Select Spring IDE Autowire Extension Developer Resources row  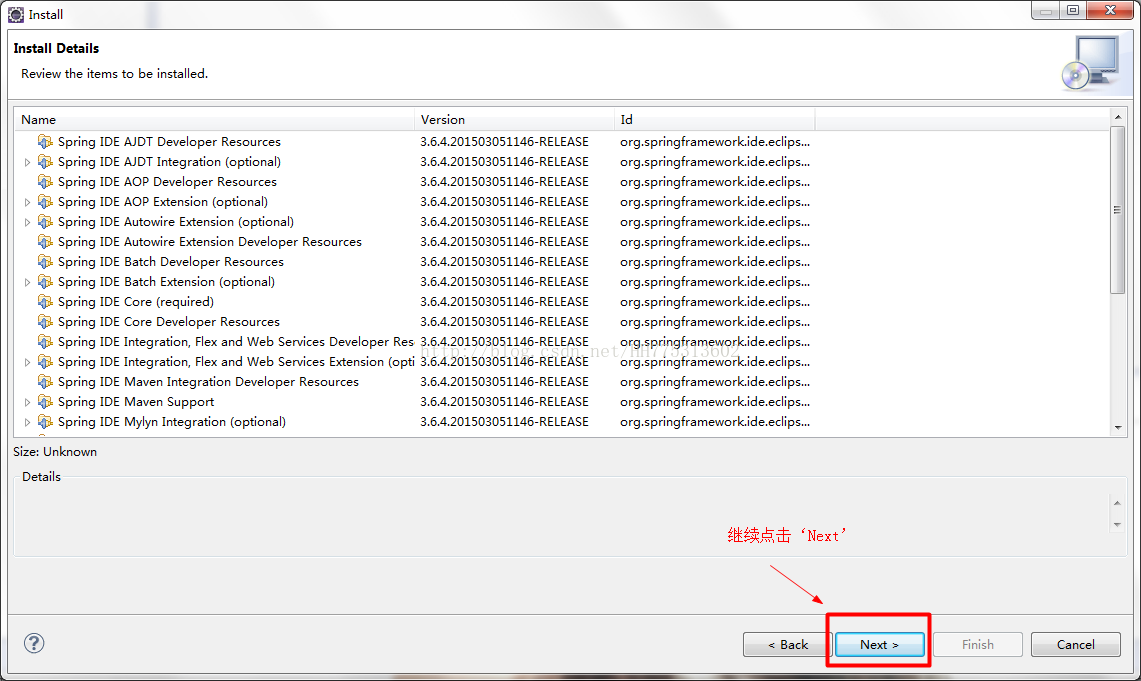click(x=562, y=242)
